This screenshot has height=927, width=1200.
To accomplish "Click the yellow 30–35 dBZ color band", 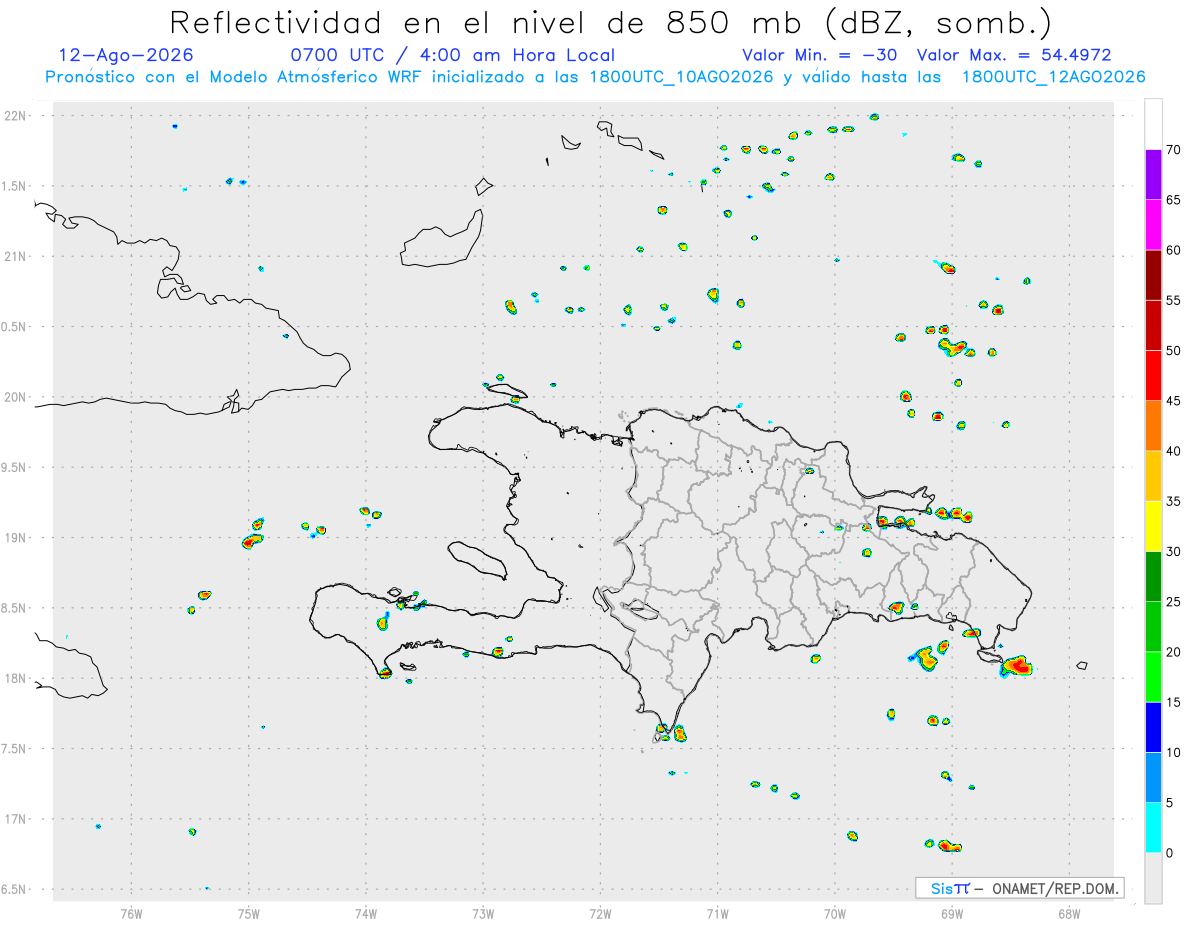I will tap(1153, 526).
